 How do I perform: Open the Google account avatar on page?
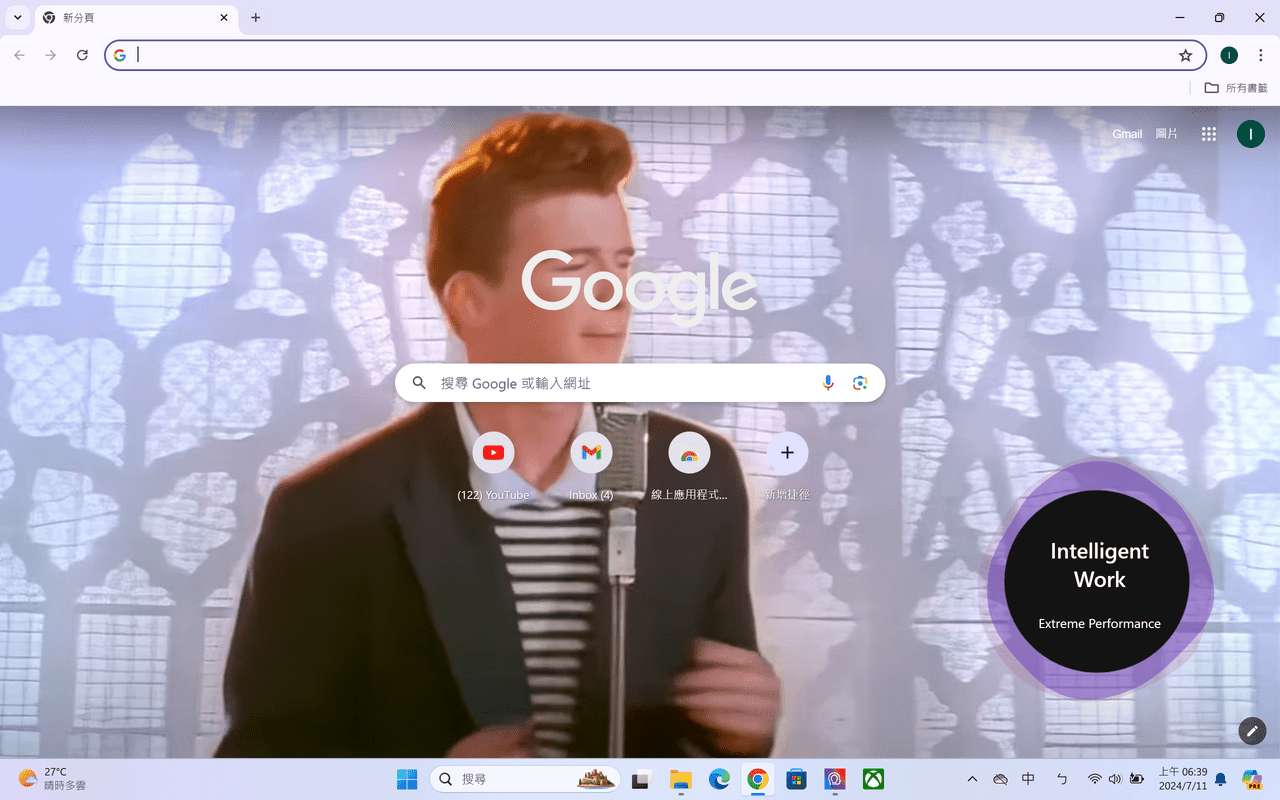point(1251,134)
